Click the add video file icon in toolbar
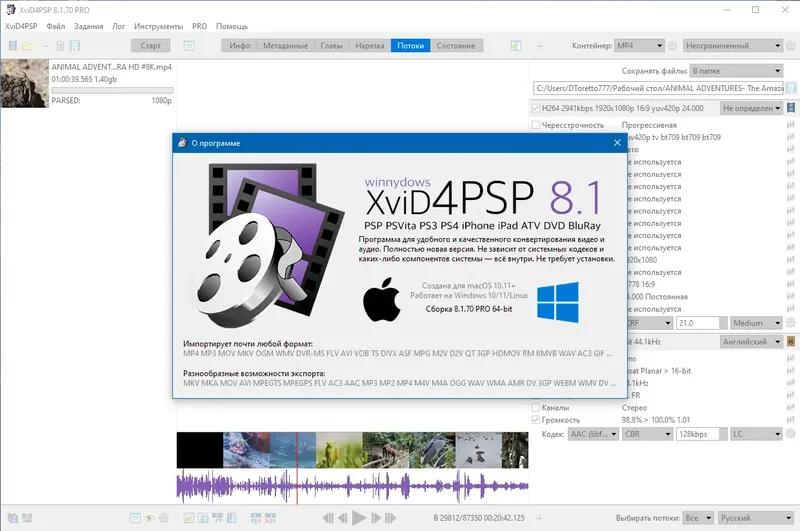 (x=13, y=46)
